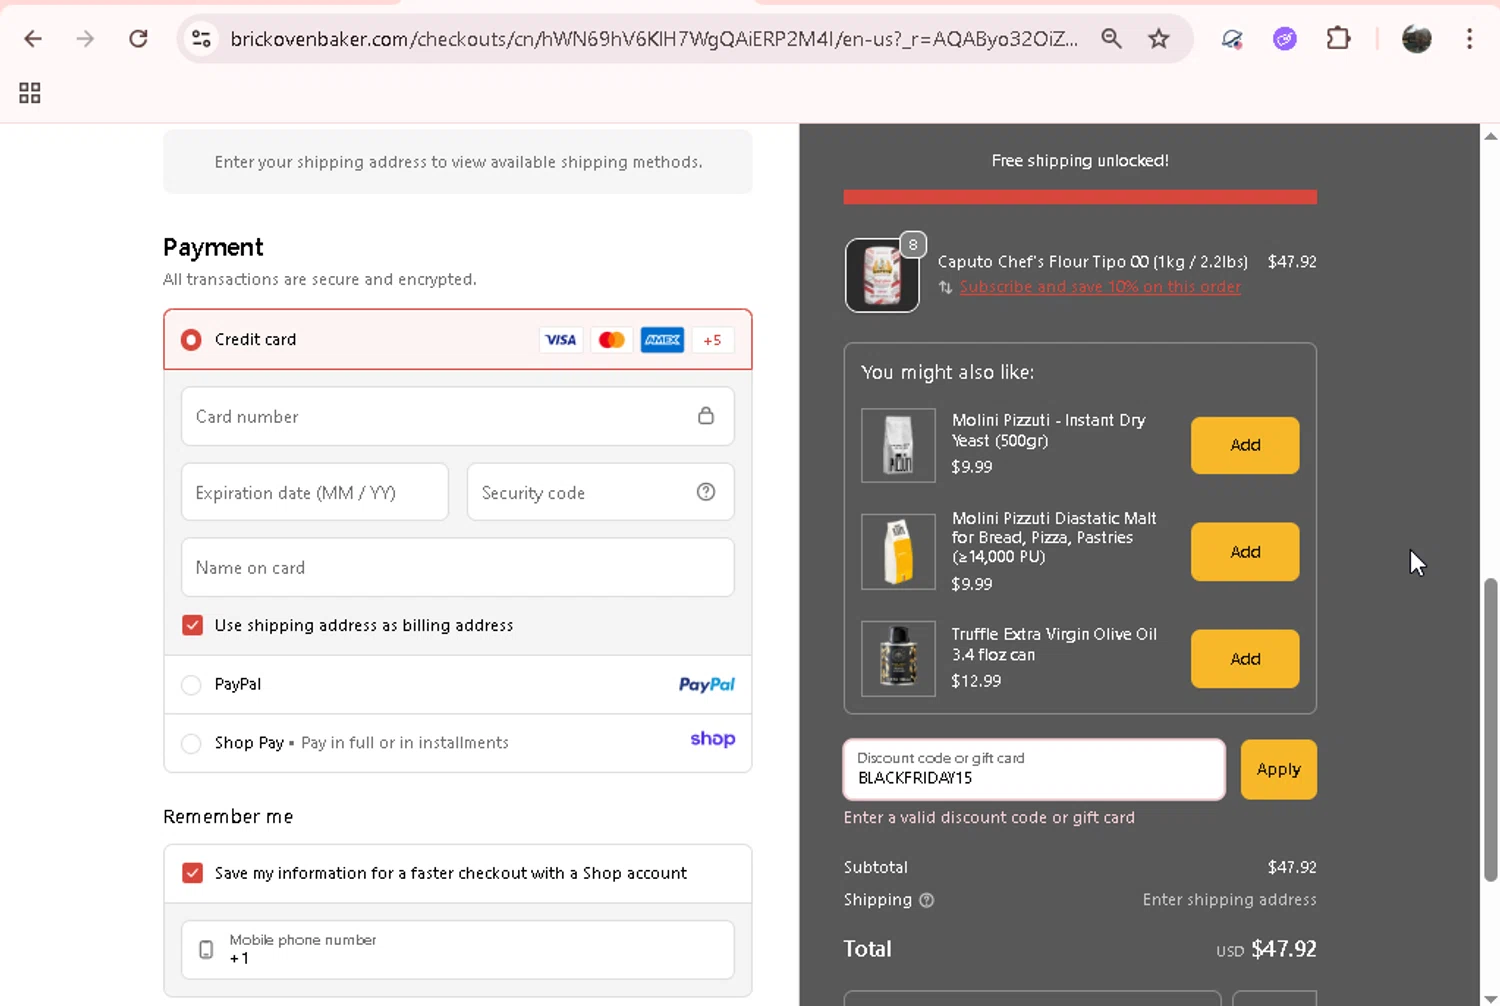Reload the checkout page
The image size is (1500, 1006).
pos(138,39)
